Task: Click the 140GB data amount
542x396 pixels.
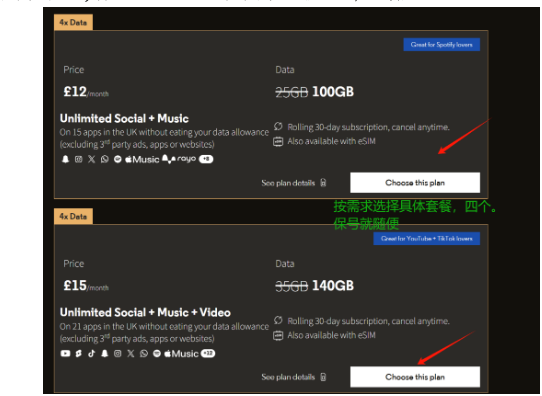Action: 333,286
